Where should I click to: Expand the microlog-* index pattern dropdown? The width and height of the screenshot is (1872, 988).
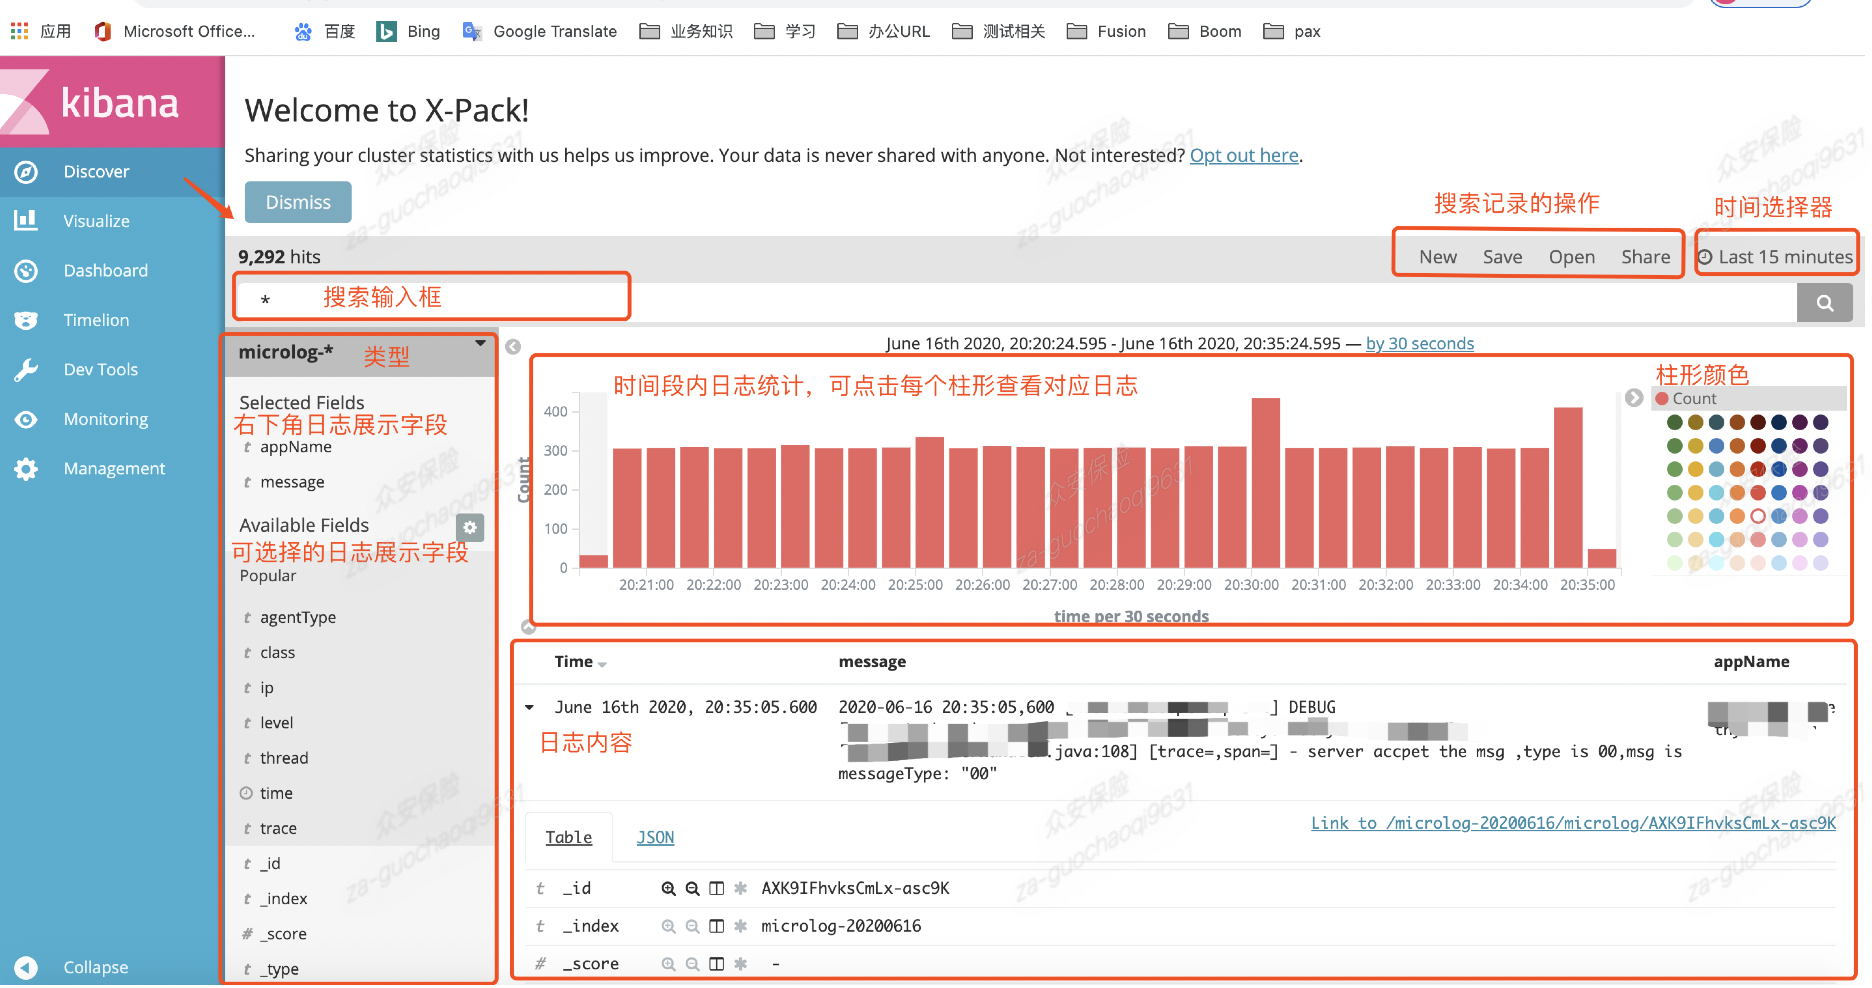(x=480, y=343)
